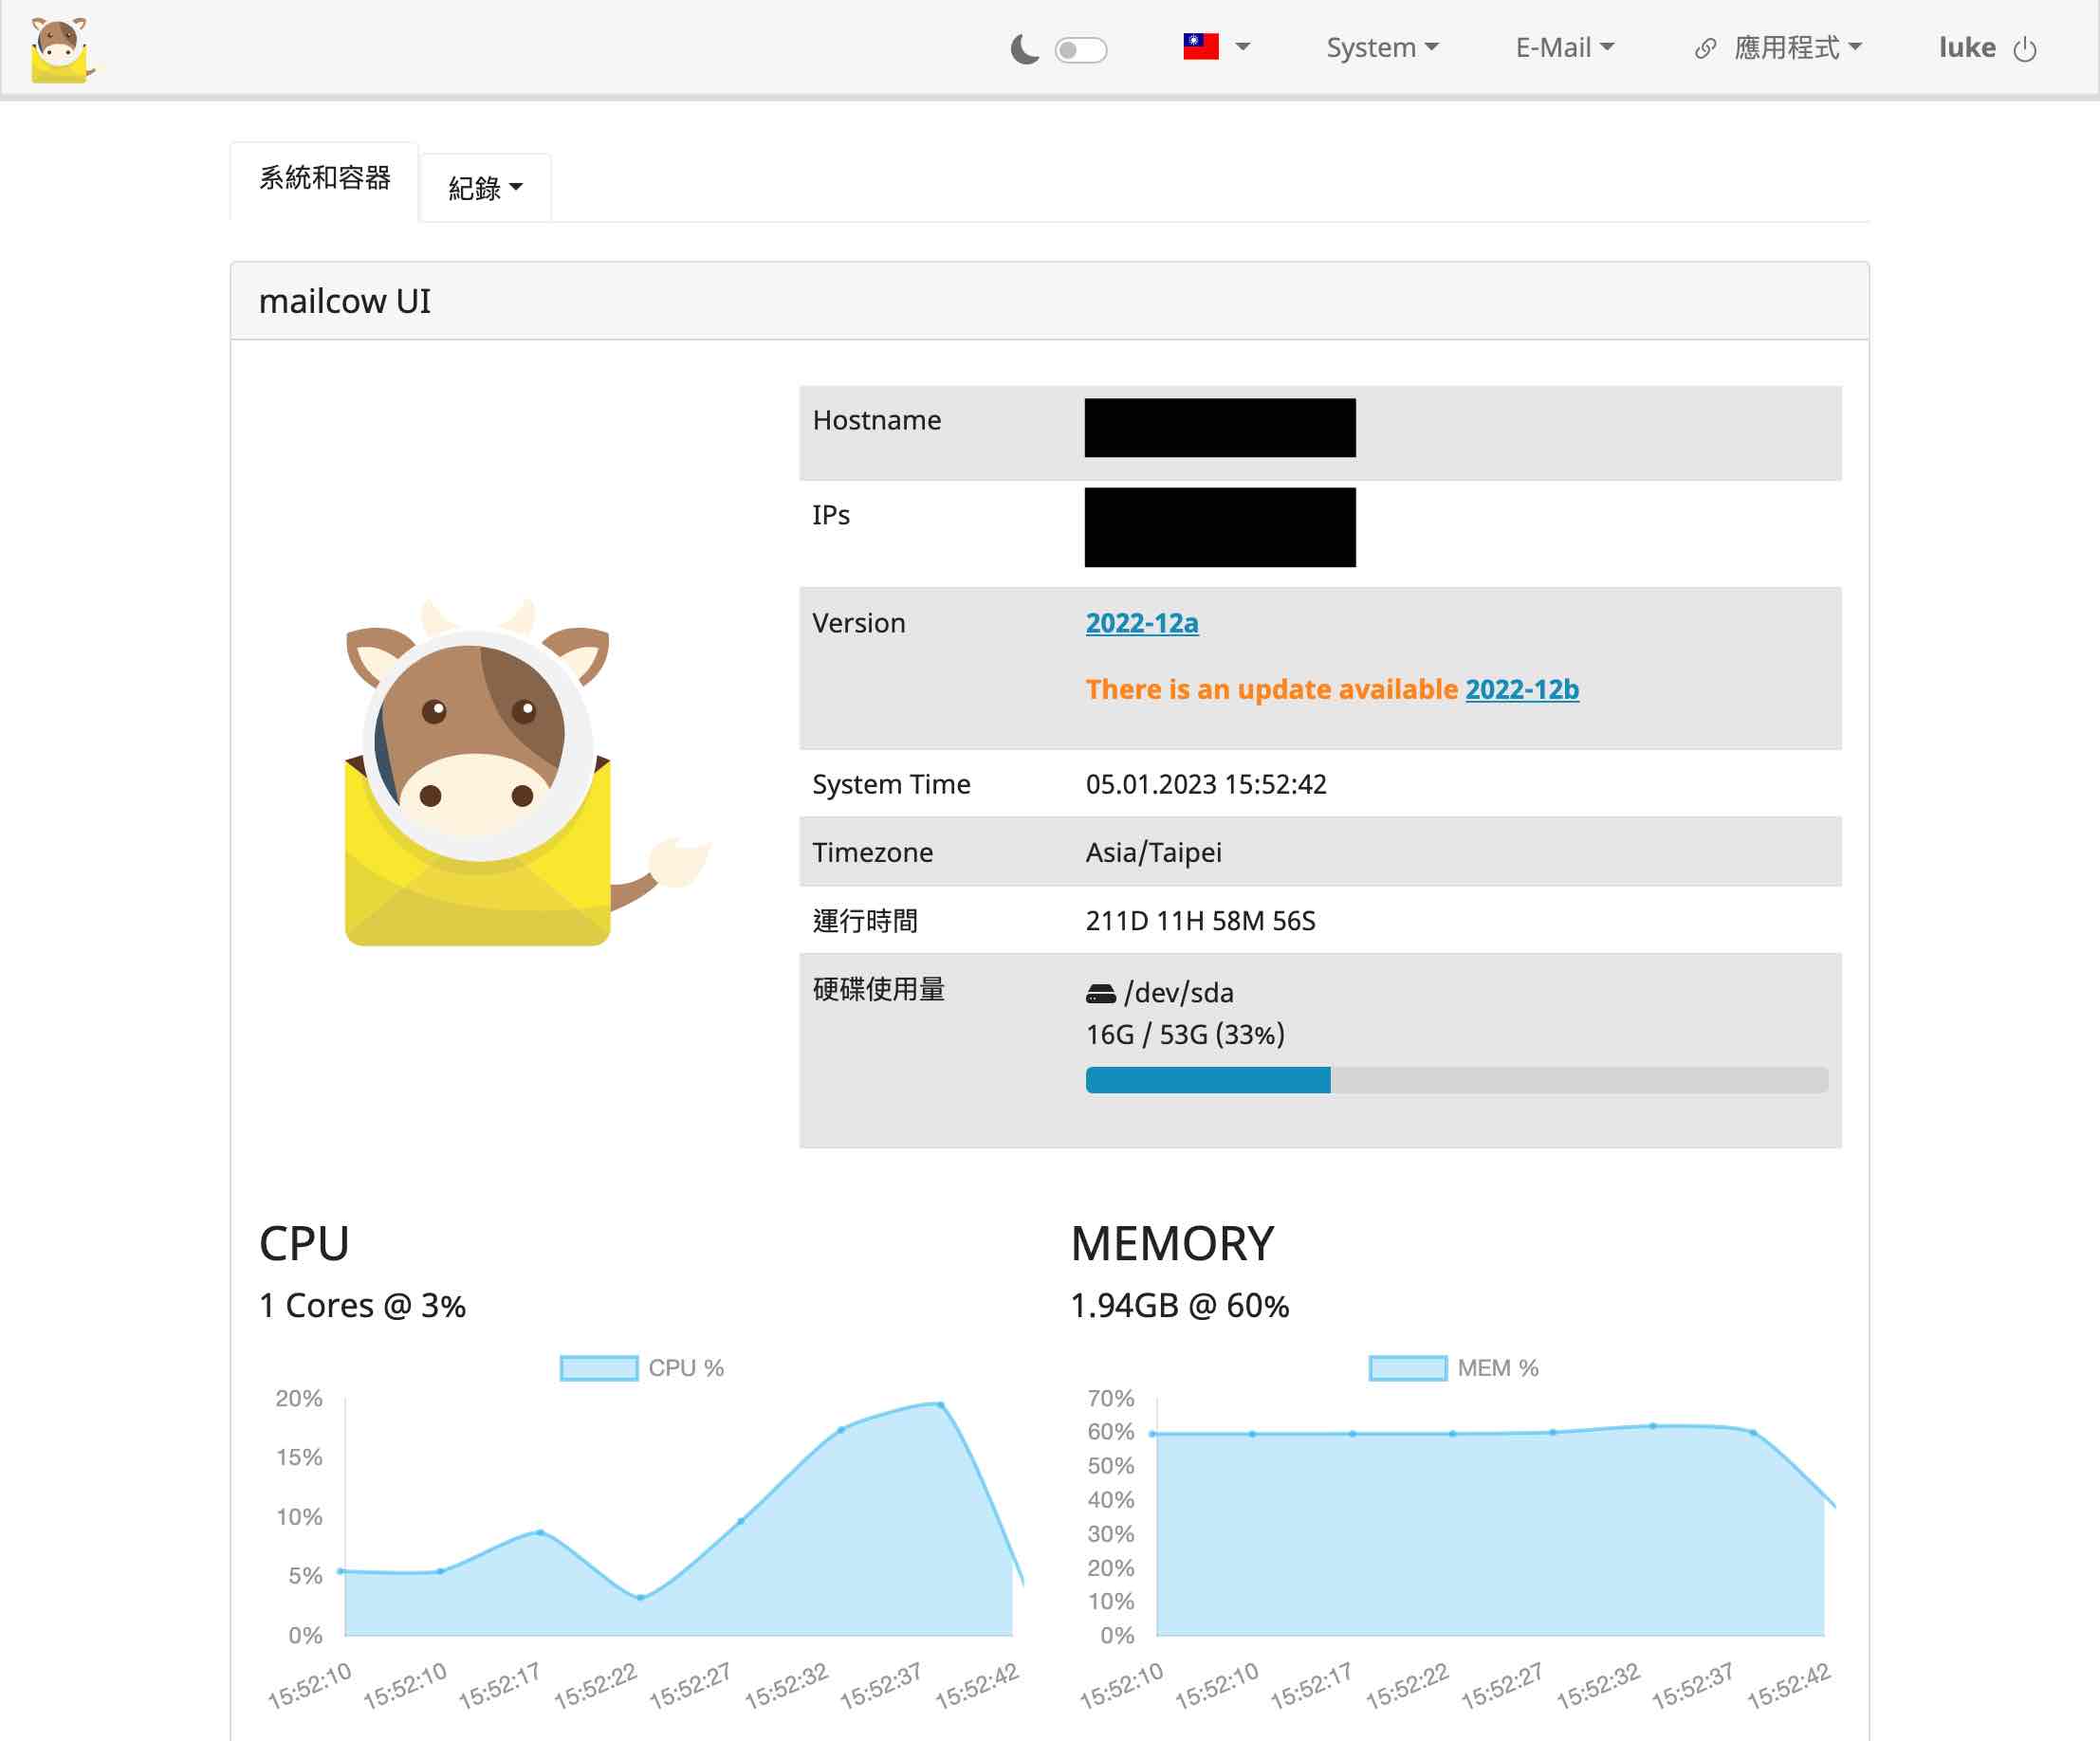Click the disk usage progress bar

pyautogui.click(x=1457, y=1080)
